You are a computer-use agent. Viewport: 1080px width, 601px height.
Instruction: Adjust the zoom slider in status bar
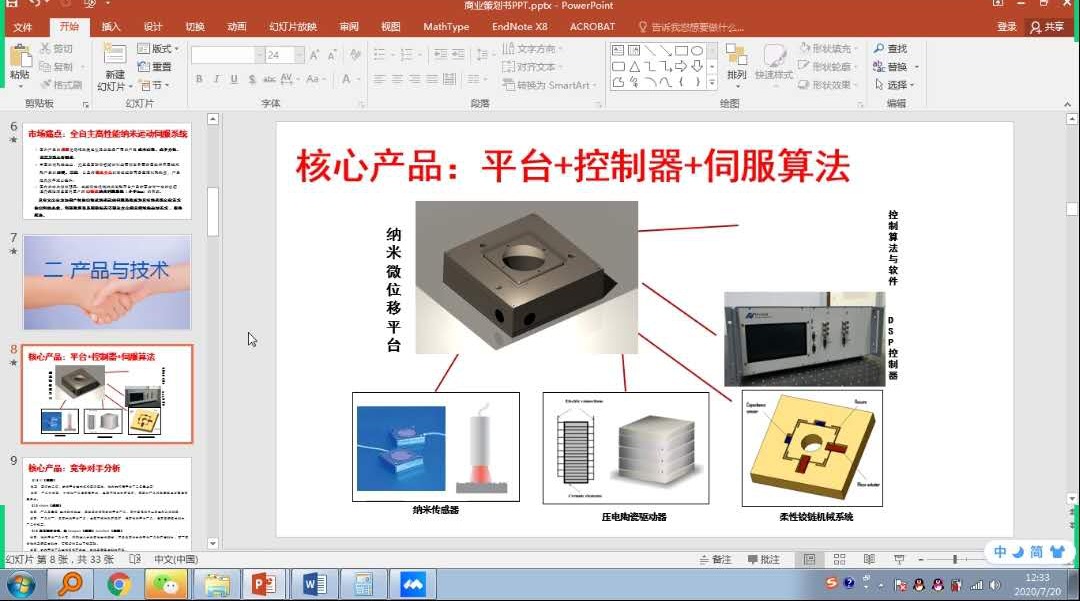pyautogui.click(x=955, y=560)
